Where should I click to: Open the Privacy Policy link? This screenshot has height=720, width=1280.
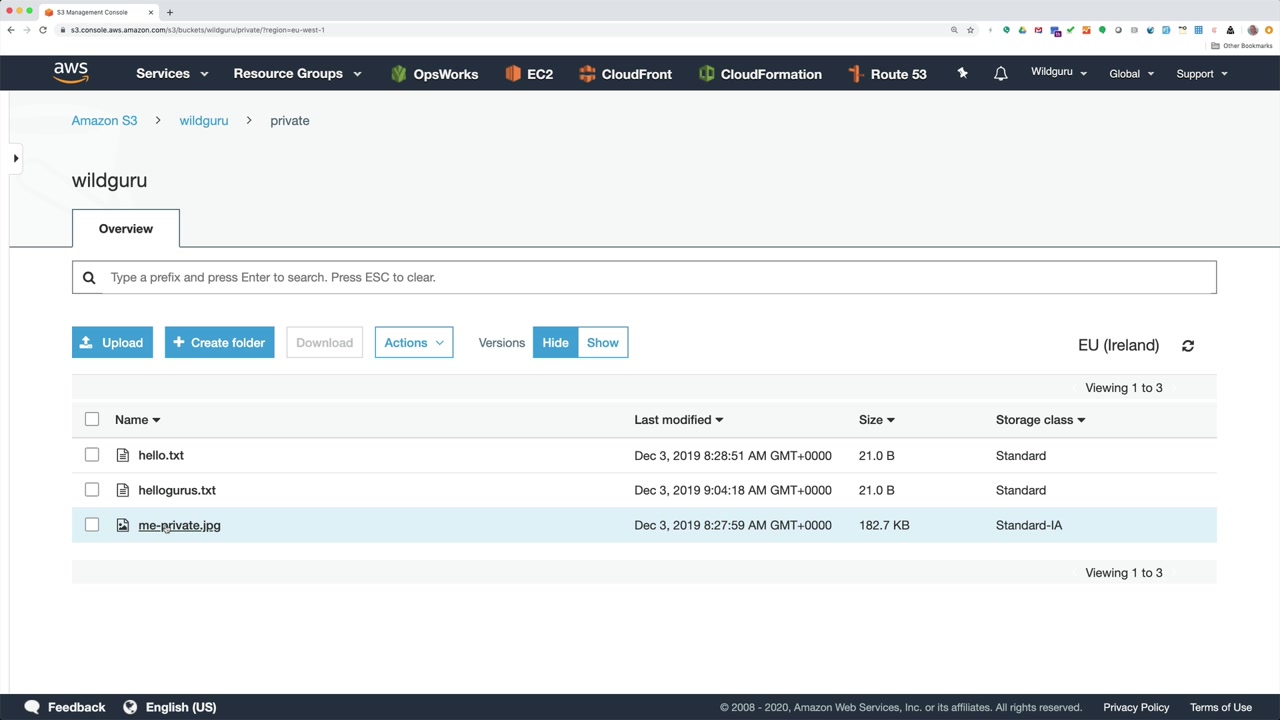(1136, 708)
